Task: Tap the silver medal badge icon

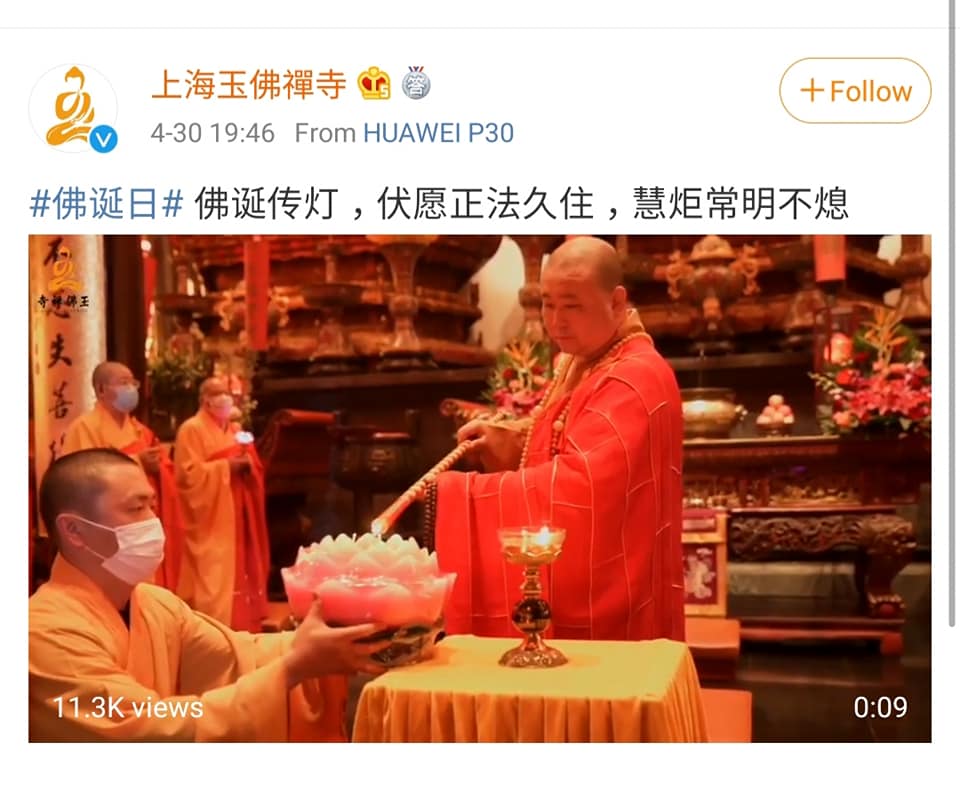Action: pos(416,83)
